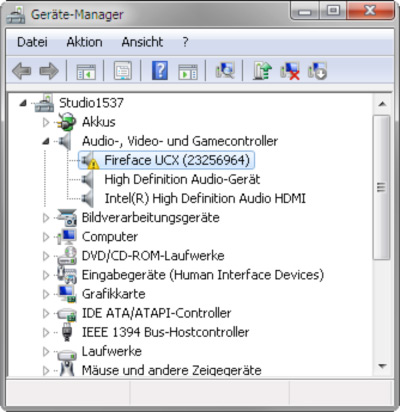Click the Geräte-Manager title bar icon
400x412 pixels.
pyautogui.click(x=16, y=14)
